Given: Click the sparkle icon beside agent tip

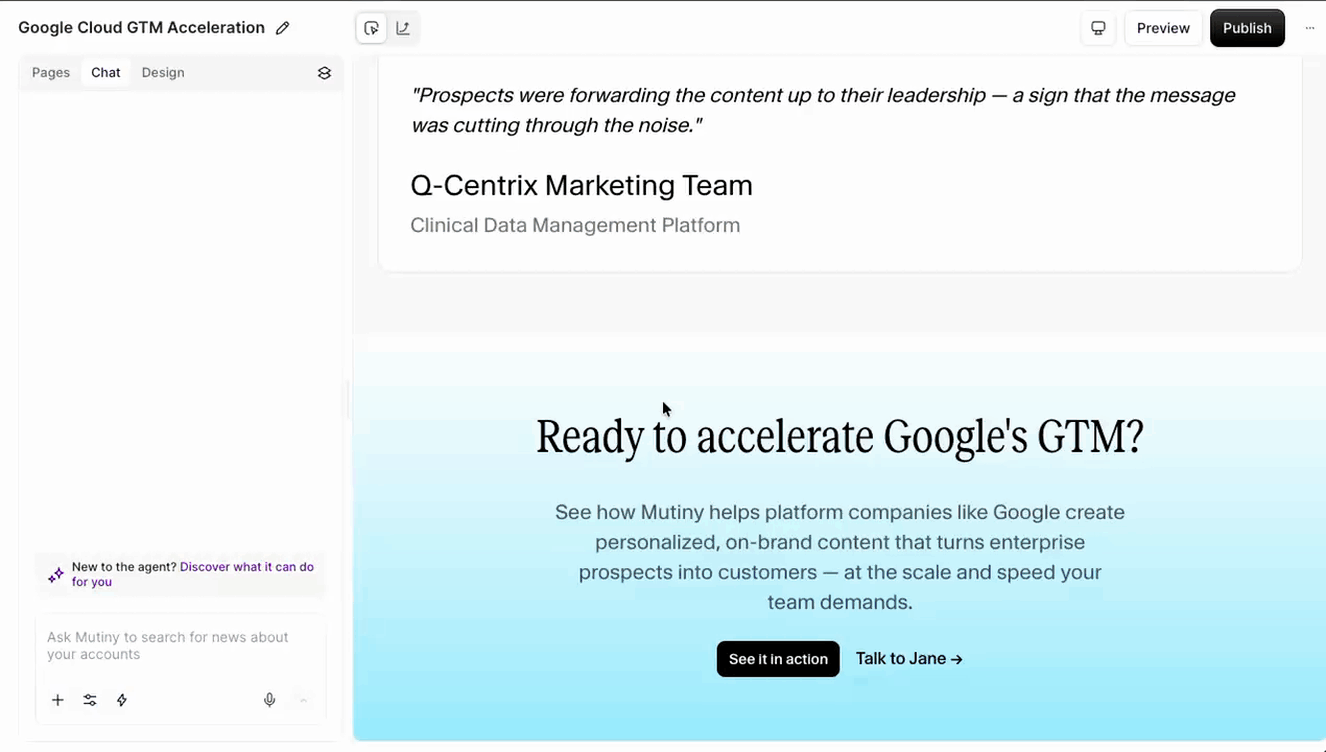Looking at the screenshot, I should pos(56,575).
